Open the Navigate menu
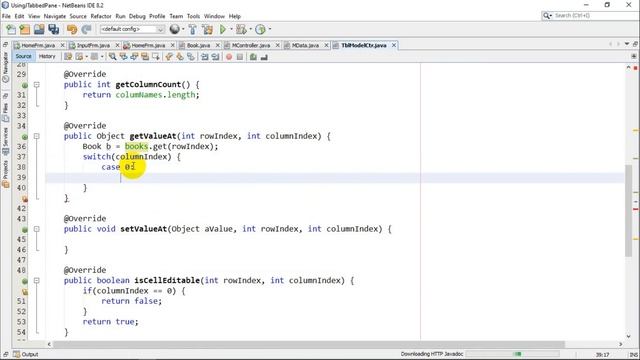This screenshot has width=640, height=360. (55, 16)
